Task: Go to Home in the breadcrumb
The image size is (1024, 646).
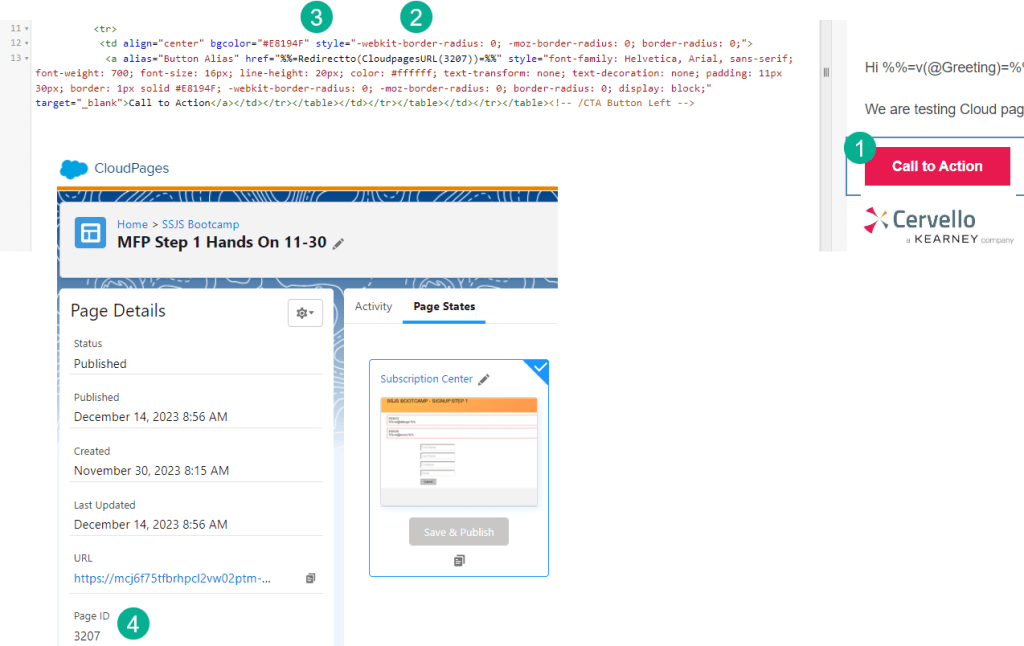Action: (x=132, y=225)
